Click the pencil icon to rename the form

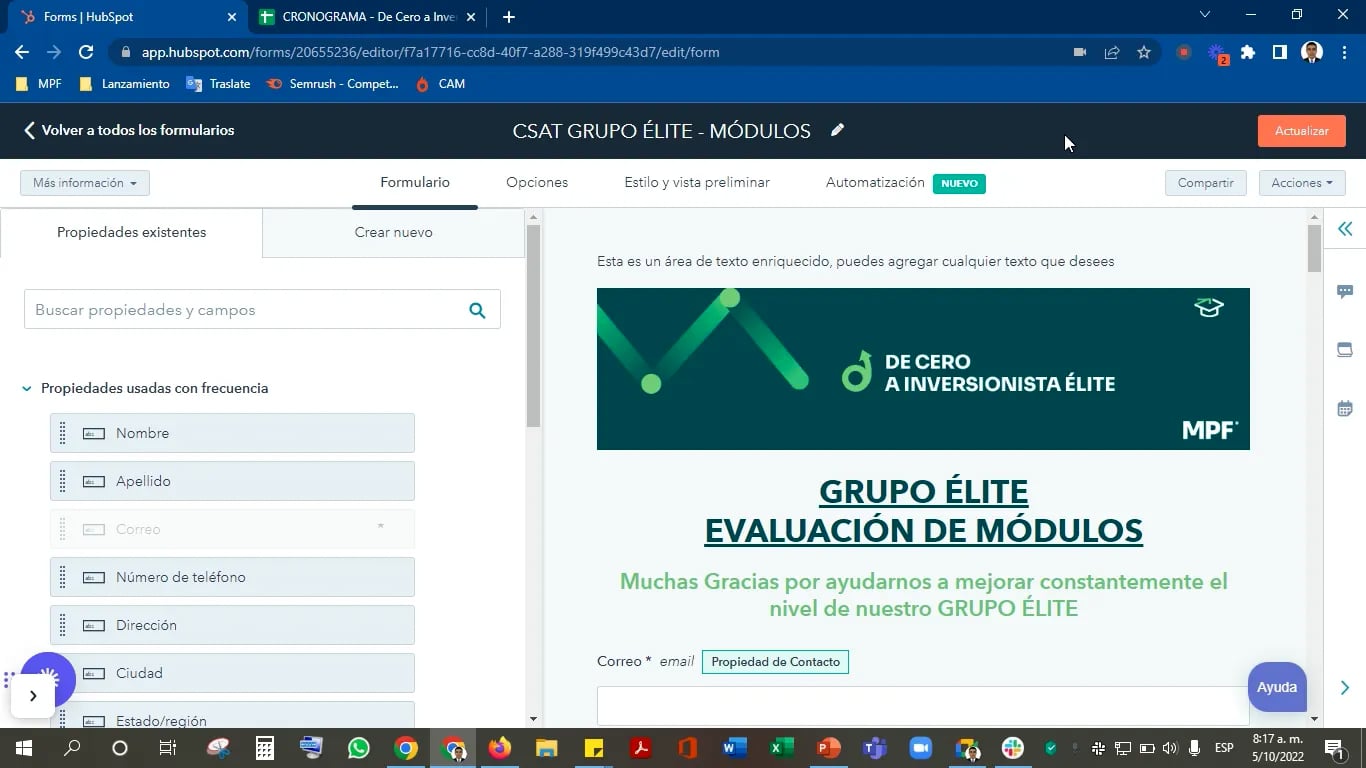coord(838,130)
